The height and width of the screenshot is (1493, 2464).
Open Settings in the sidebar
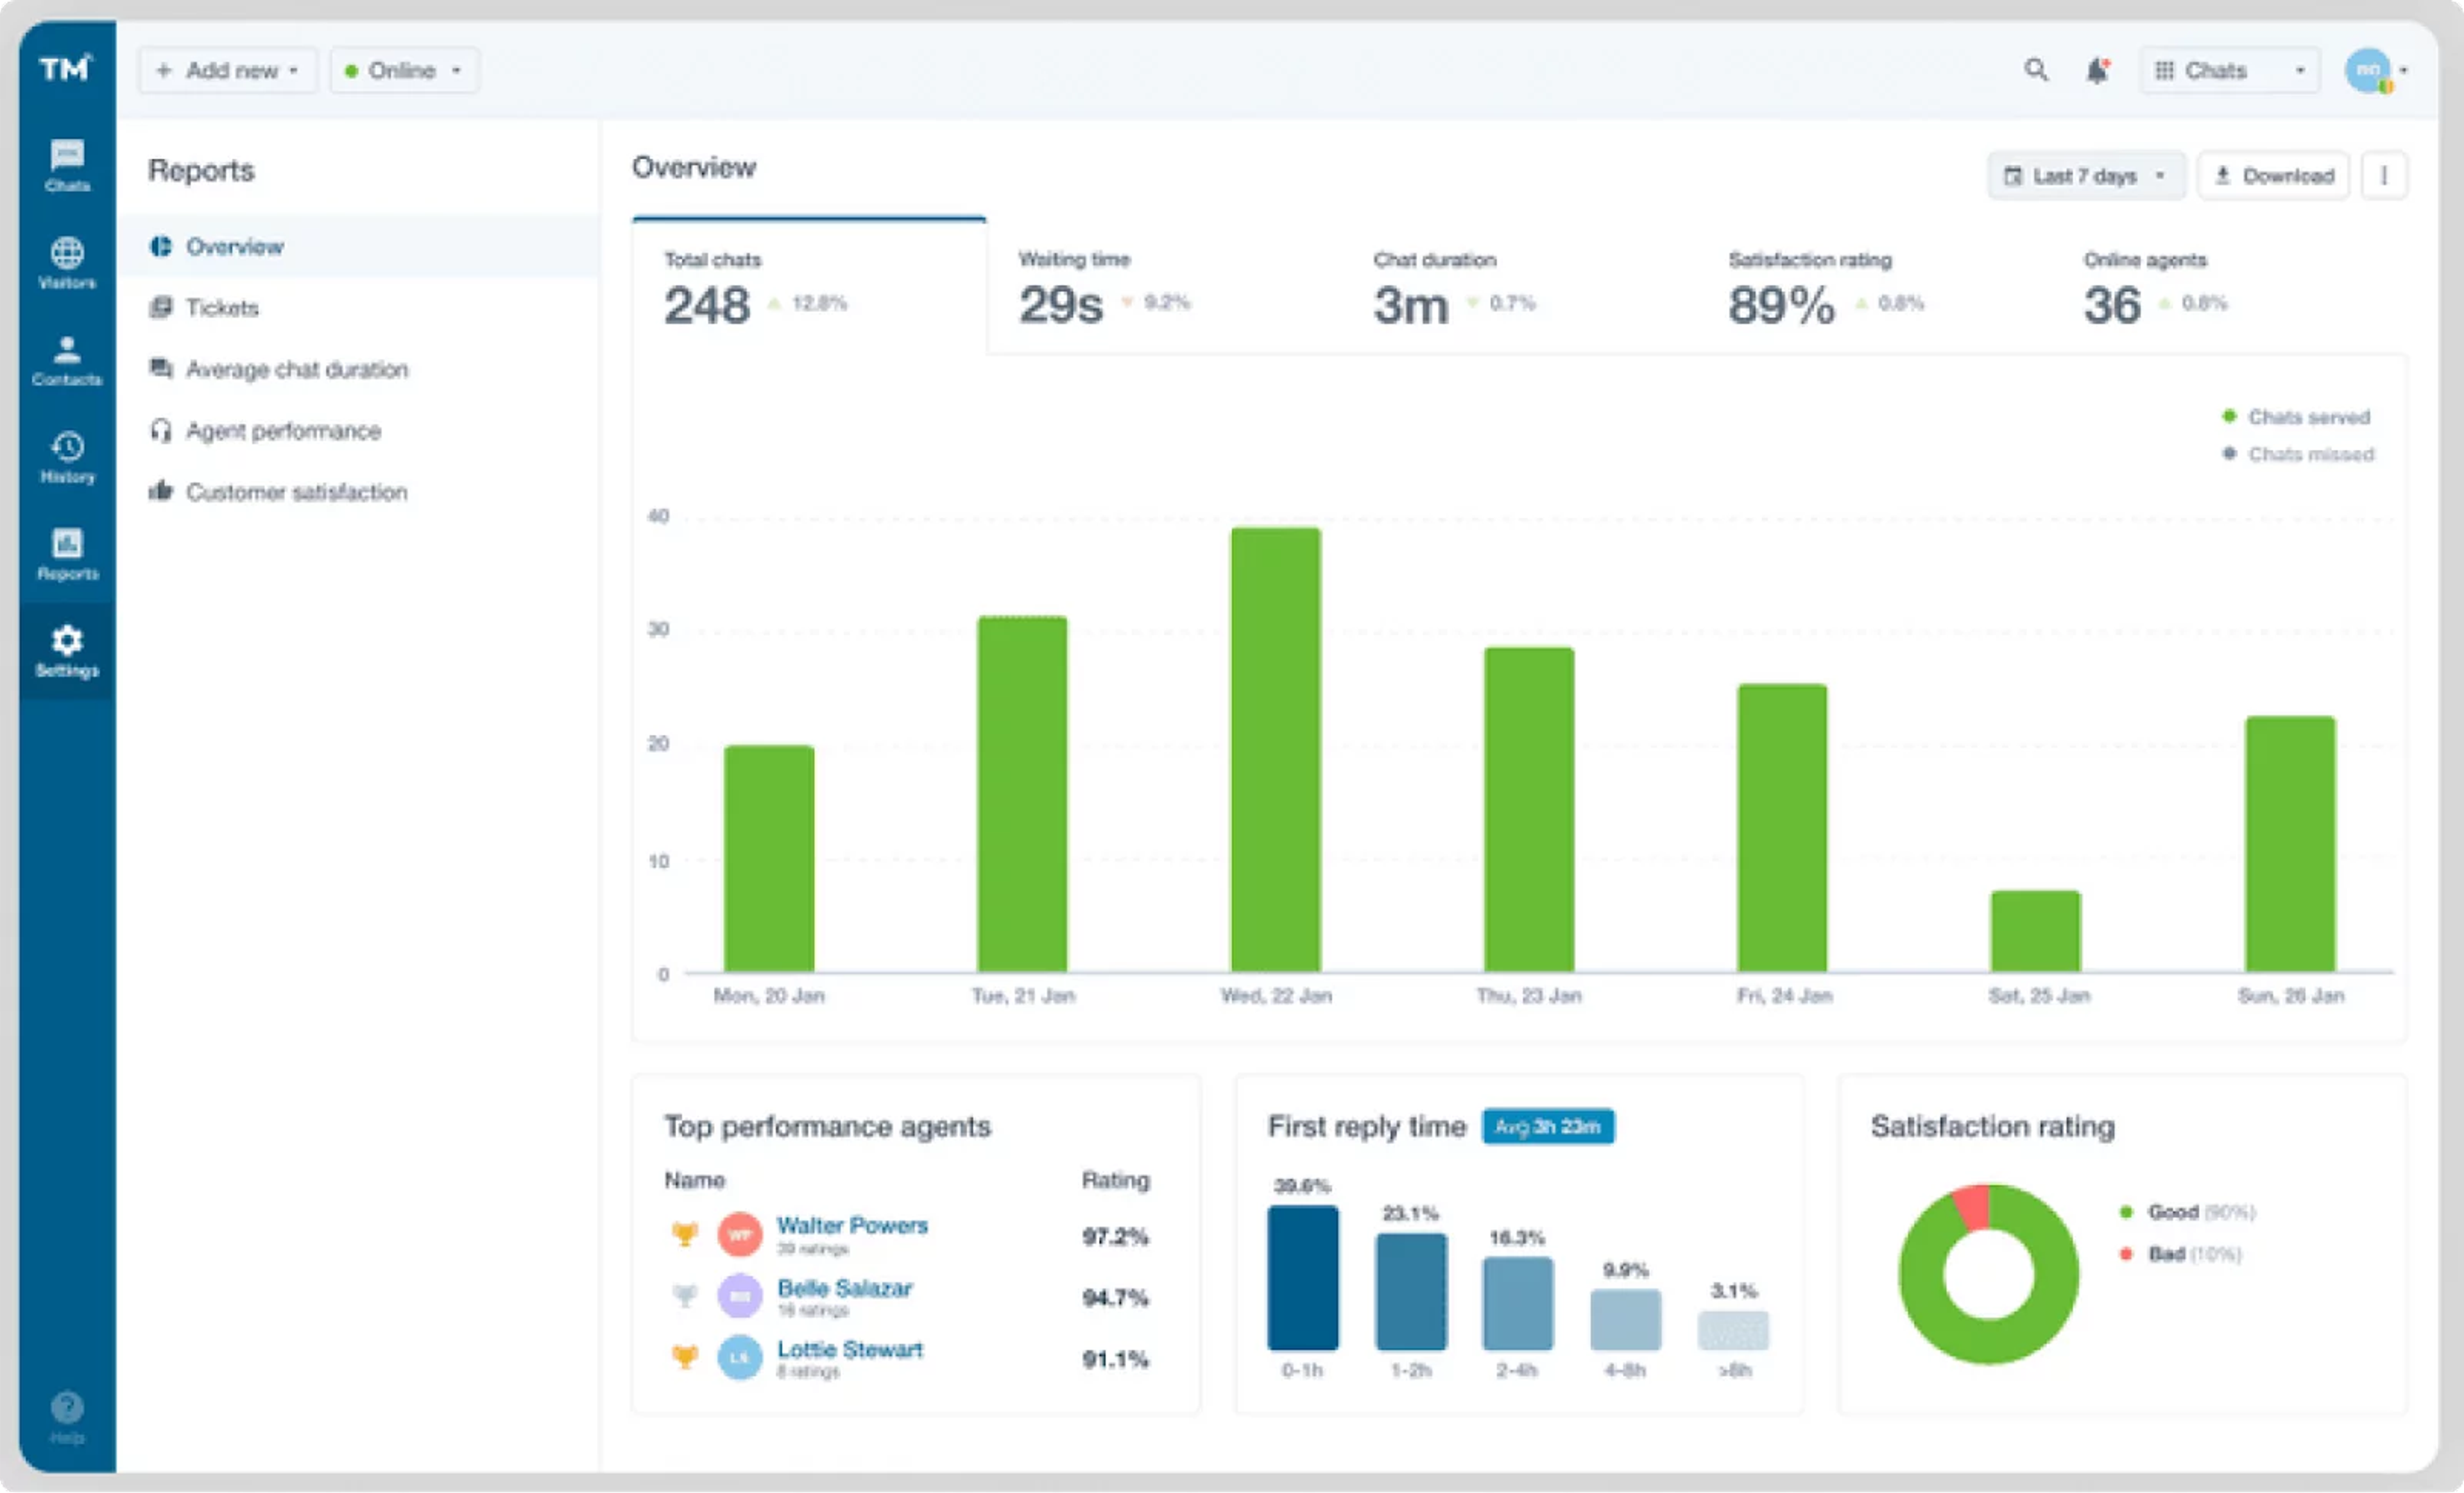[x=67, y=650]
